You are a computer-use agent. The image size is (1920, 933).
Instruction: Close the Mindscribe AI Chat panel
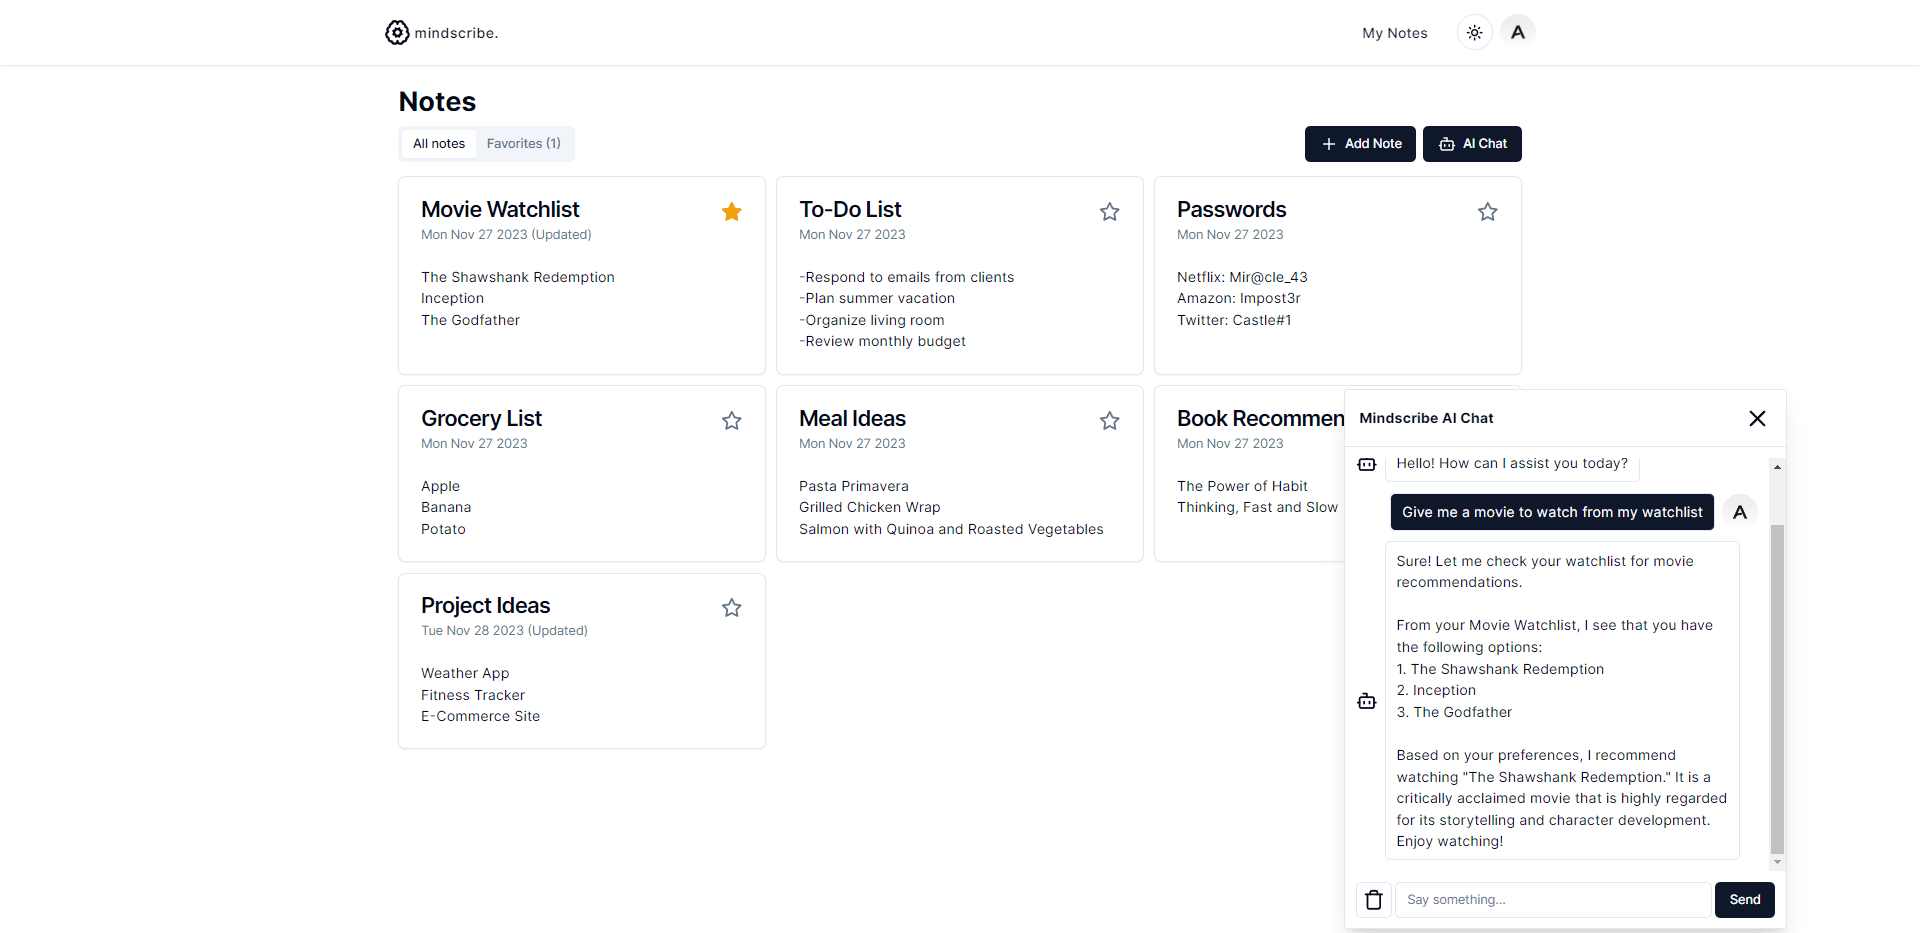1757,418
